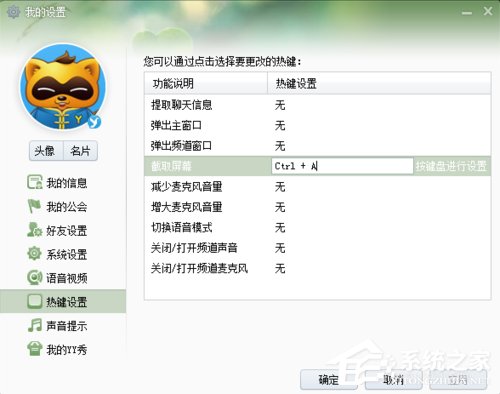Confirm settings with 确定 button
500x394 pixels.
(x=329, y=379)
